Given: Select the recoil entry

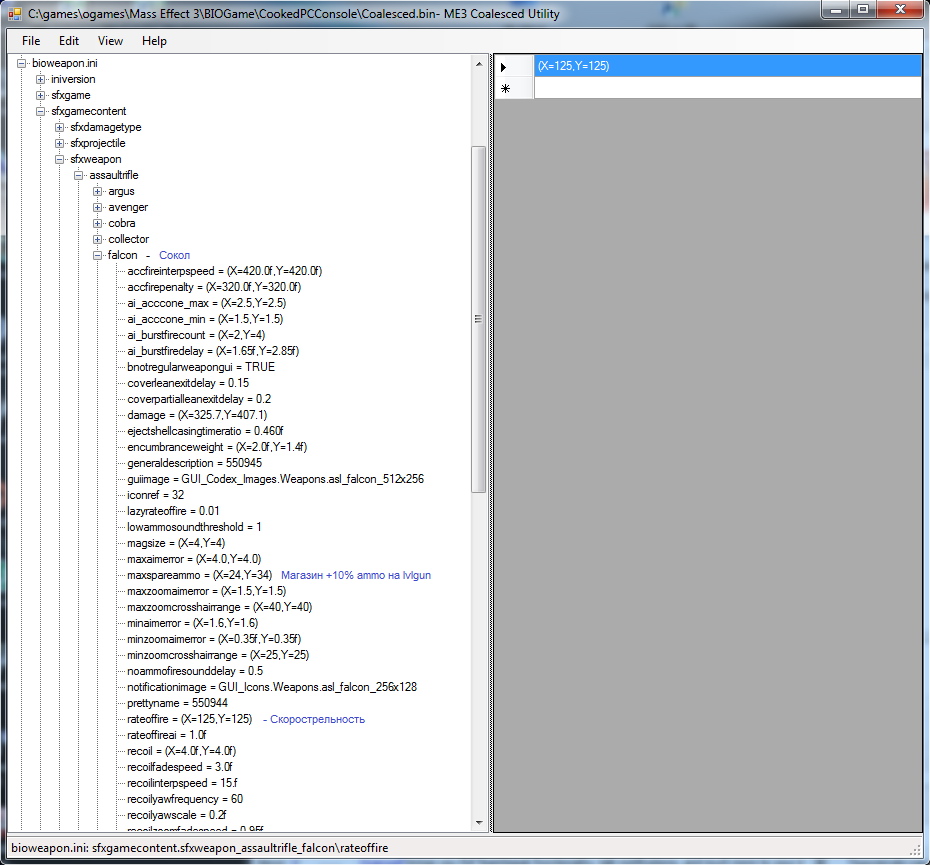Looking at the screenshot, I should 181,752.
